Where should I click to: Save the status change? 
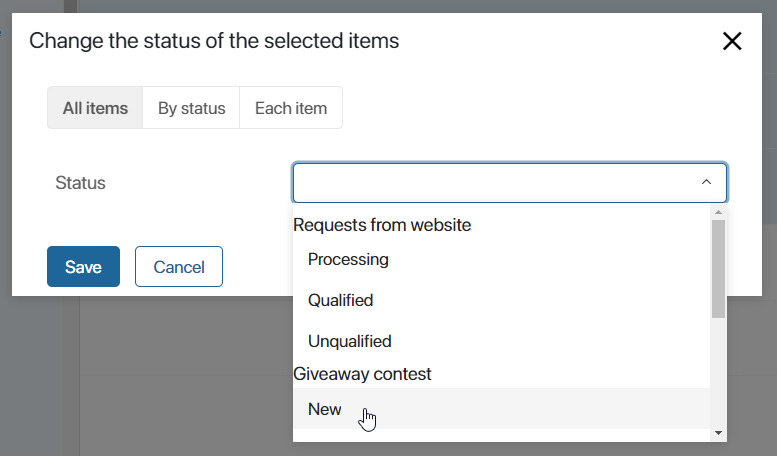(83, 267)
